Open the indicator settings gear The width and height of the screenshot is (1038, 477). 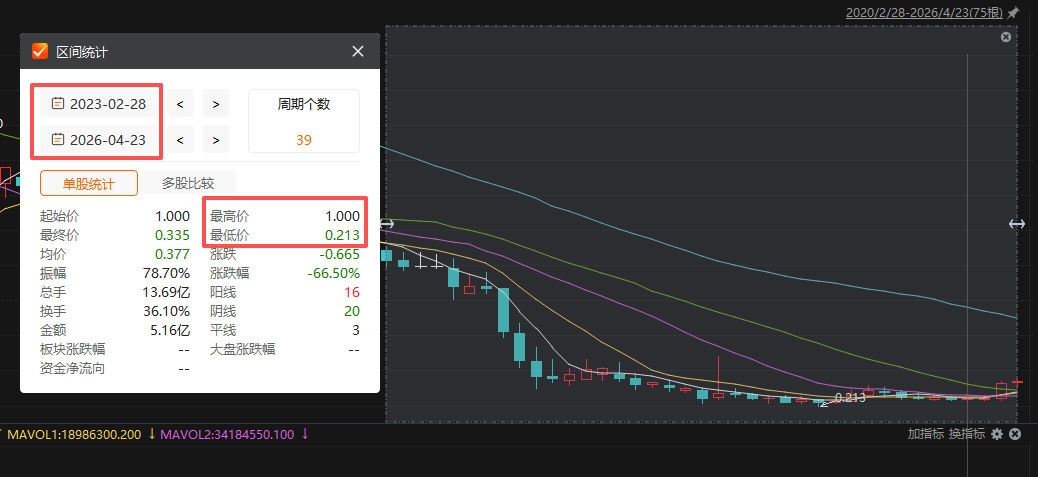996,434
